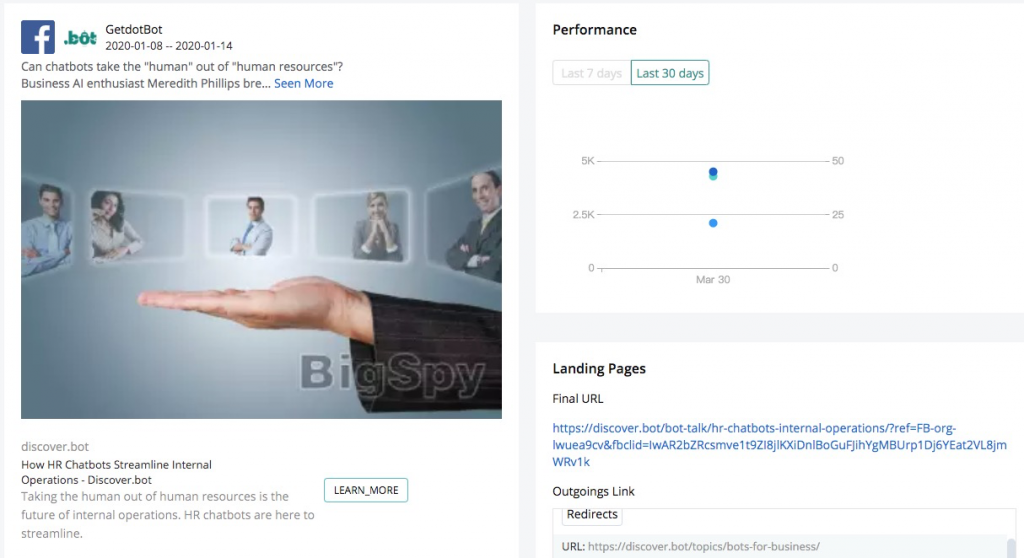Image resolution: width=1024 pixels, height=558 pixels.
Task: Click the .bot advertiser logo
Action: point(80,38)
